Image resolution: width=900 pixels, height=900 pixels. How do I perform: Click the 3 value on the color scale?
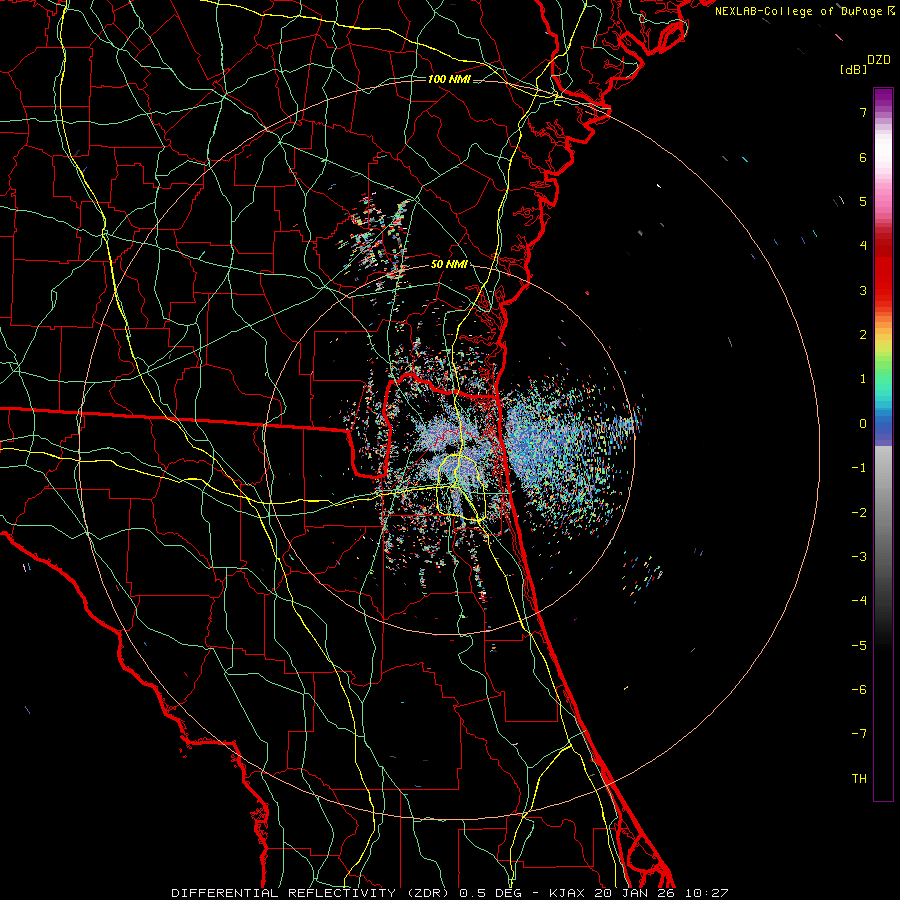pos(863,290)
